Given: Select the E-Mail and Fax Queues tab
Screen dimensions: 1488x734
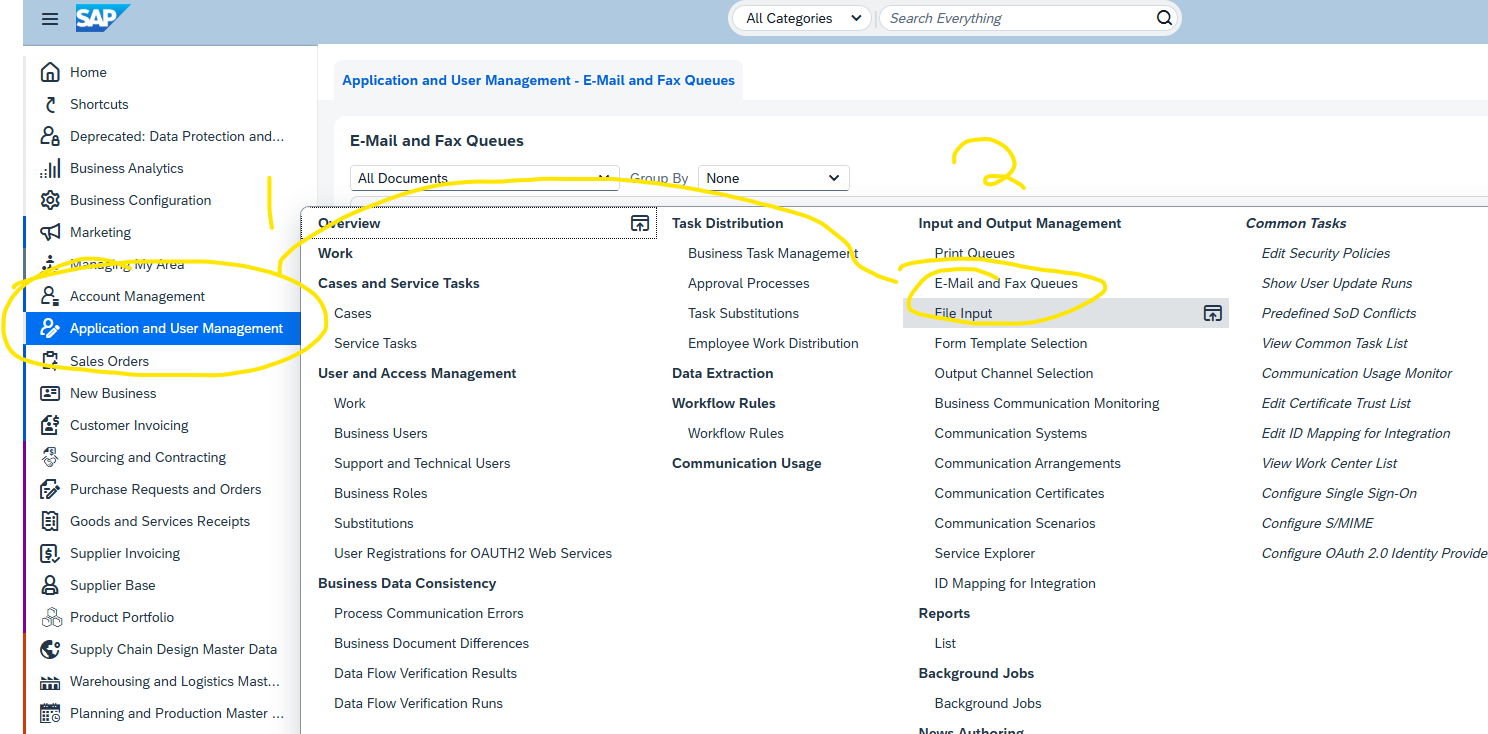Looking at the screenshot, I should [538, 80].
